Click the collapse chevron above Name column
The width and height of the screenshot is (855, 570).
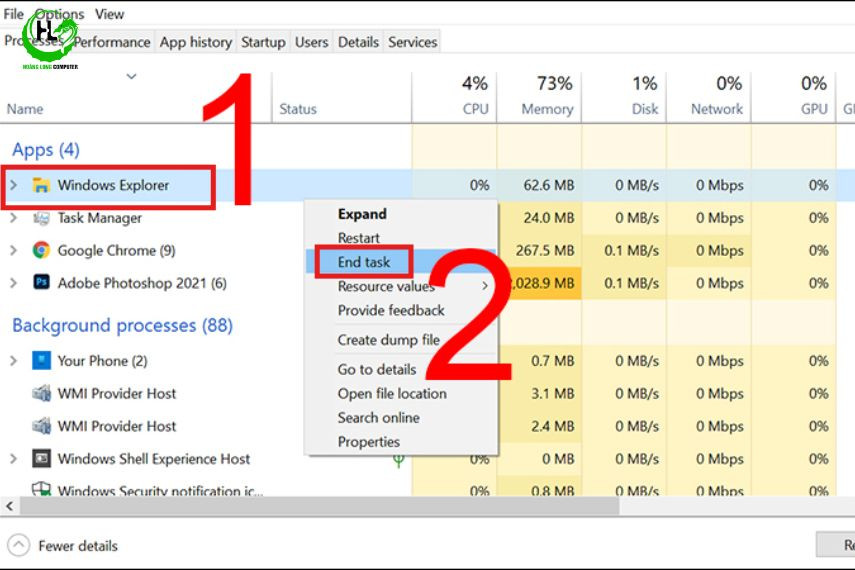pos(131,76)
